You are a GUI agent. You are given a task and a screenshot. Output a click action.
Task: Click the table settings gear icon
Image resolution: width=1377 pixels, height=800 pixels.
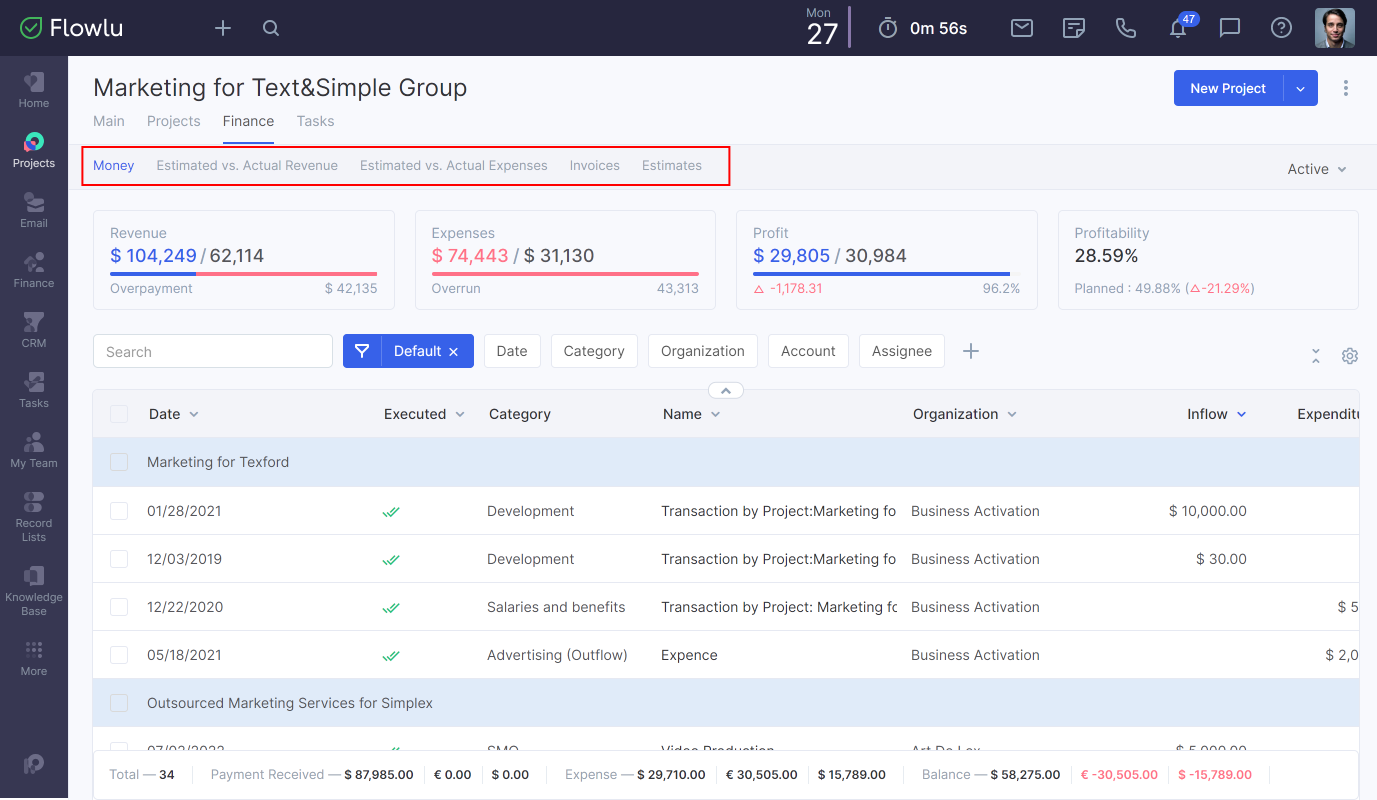coord(1350,356)
